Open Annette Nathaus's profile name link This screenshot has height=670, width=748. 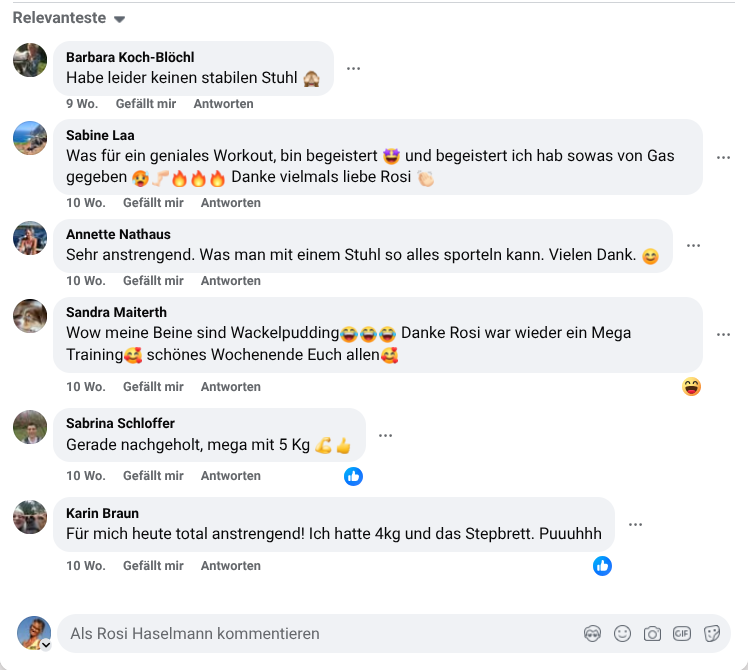click(x=118, y=234)
